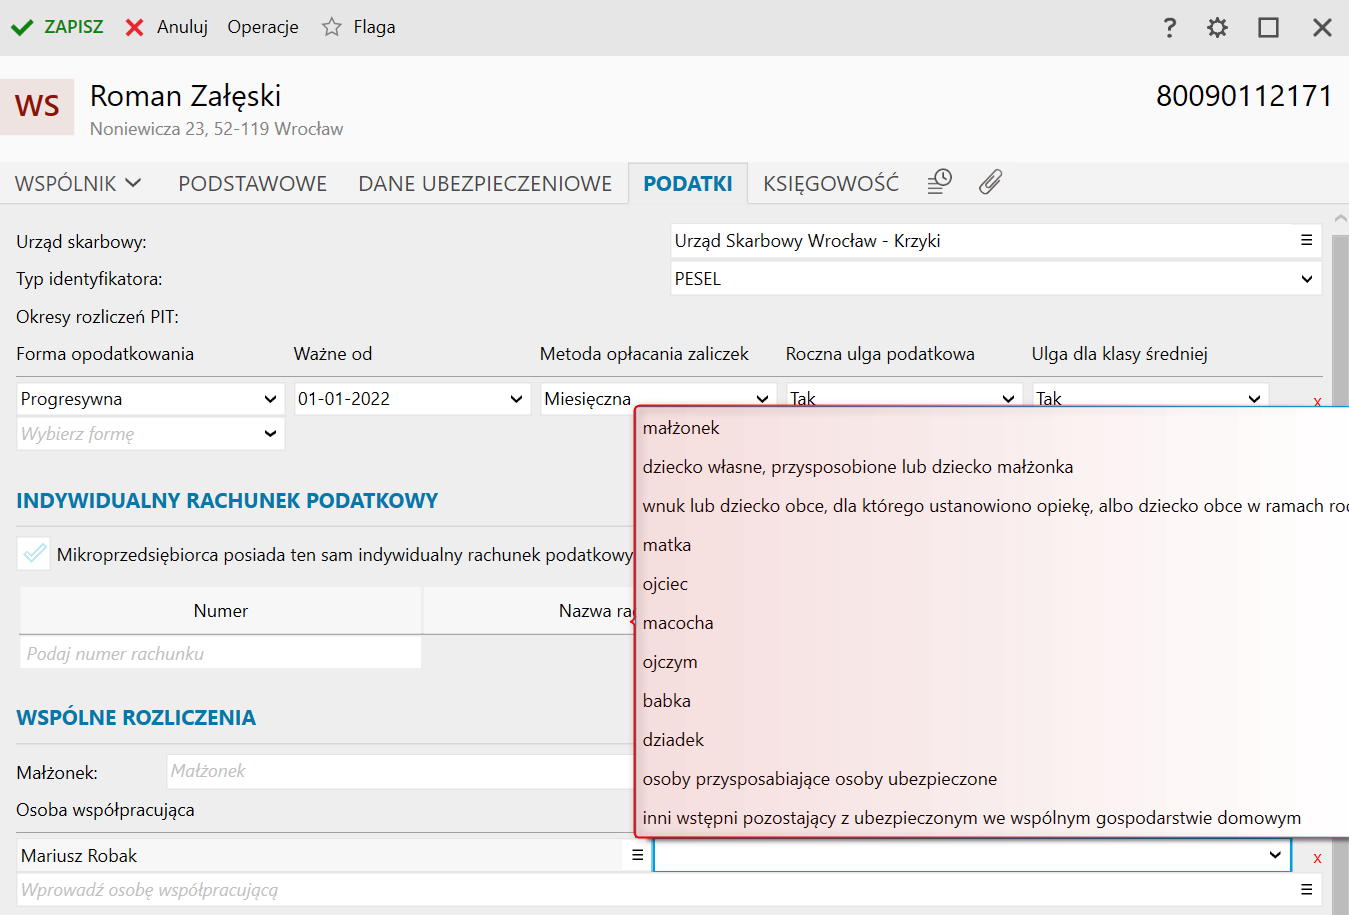The height and width of the screenshot is (915, 1349).
Task: Click the Zapisz save button
Action: [x=58, y=27]
